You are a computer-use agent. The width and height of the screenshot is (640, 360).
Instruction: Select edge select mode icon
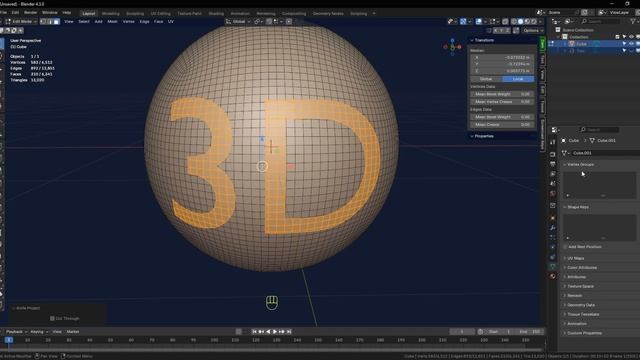50,21
